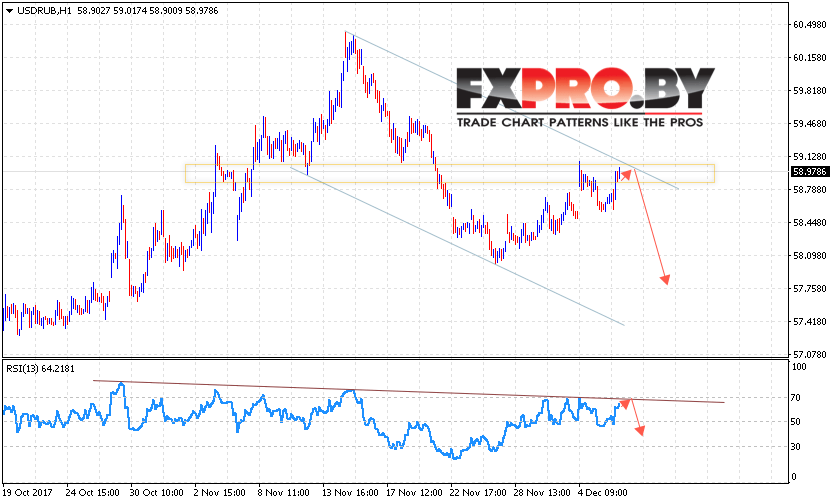Image resolution: width=831 pixels, height=504 pixels.
Task: Click the 60.4980 price axis label
Action: click(810, 24)
